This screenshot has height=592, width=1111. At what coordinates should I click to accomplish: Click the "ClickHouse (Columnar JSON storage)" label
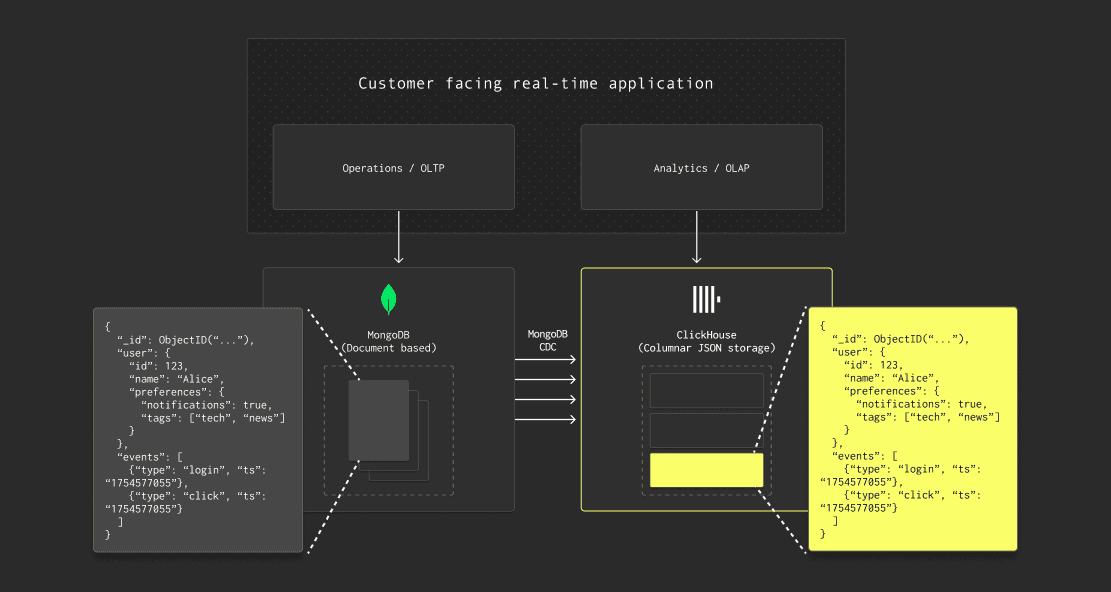(706, 341)
